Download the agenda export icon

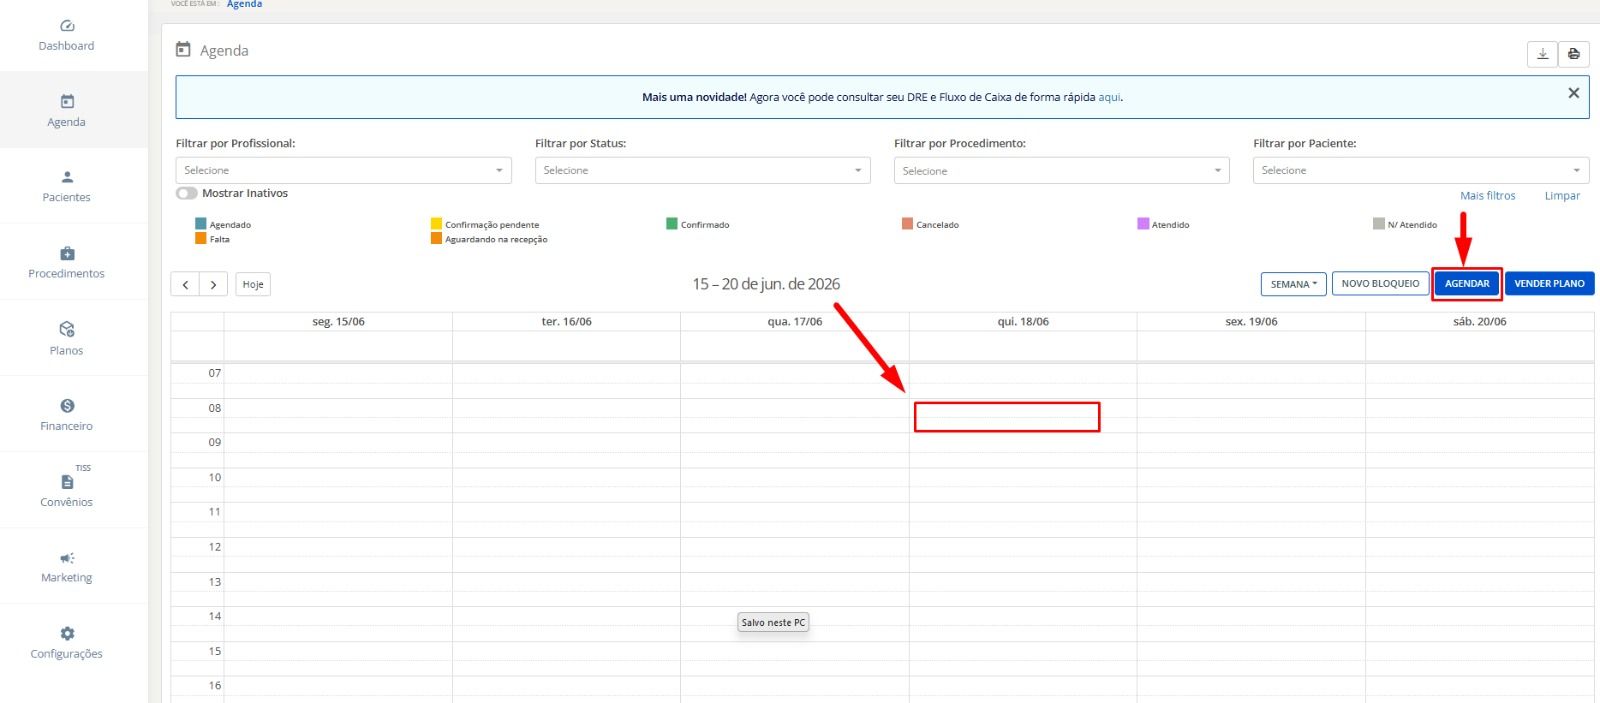tap(1542, 54)
